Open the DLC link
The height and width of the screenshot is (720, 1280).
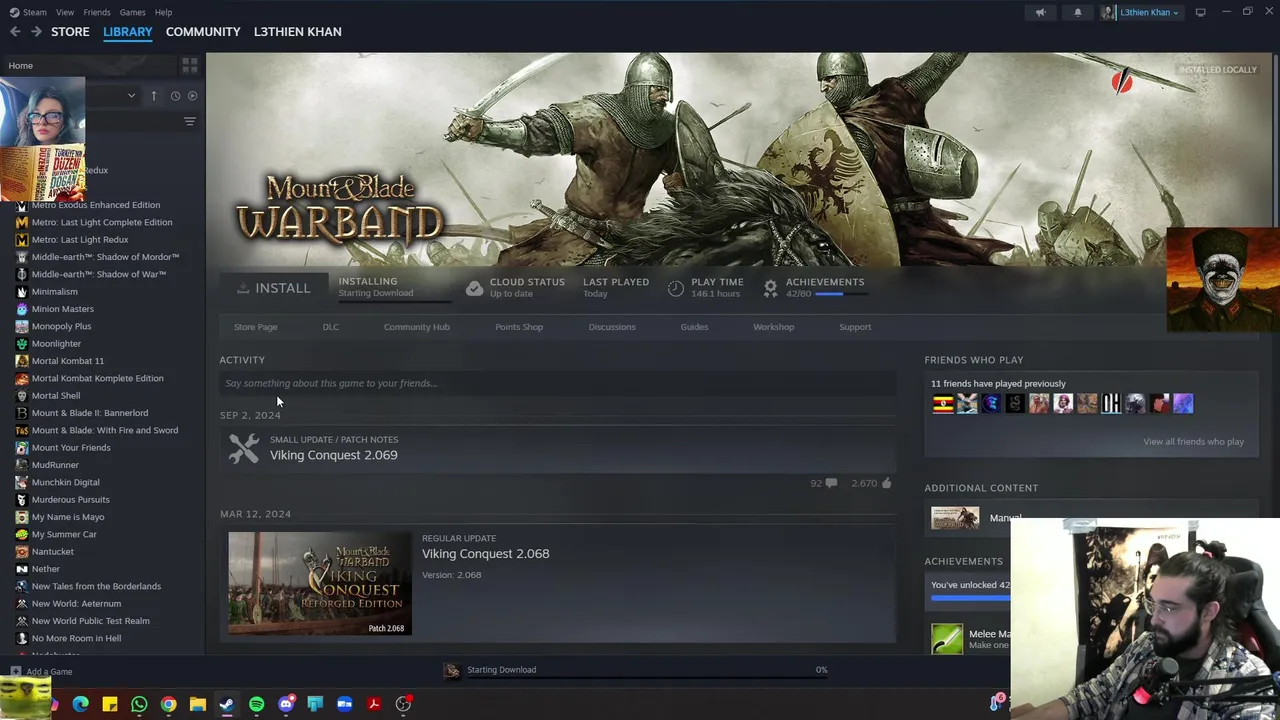pyautogui.click(x=330, y=327)
